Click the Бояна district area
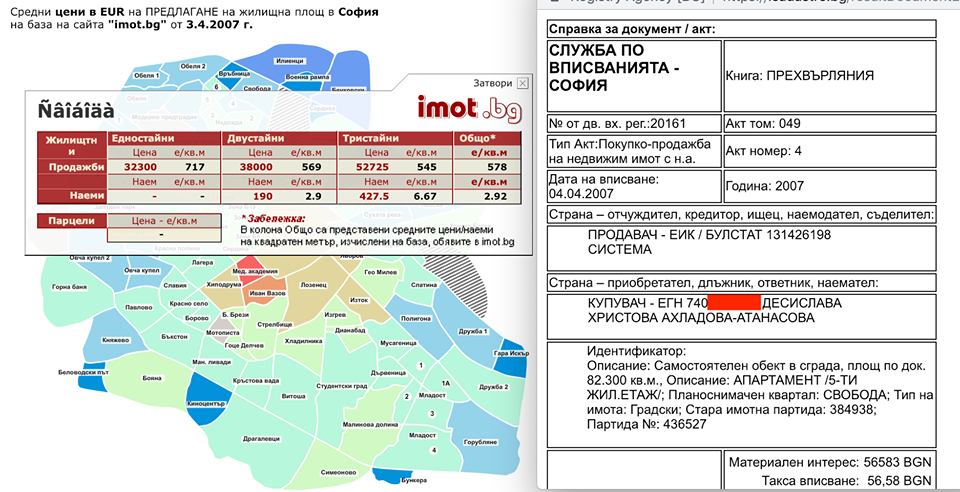The width and height of the screenshot is (960, 492). tap(152, 379)
